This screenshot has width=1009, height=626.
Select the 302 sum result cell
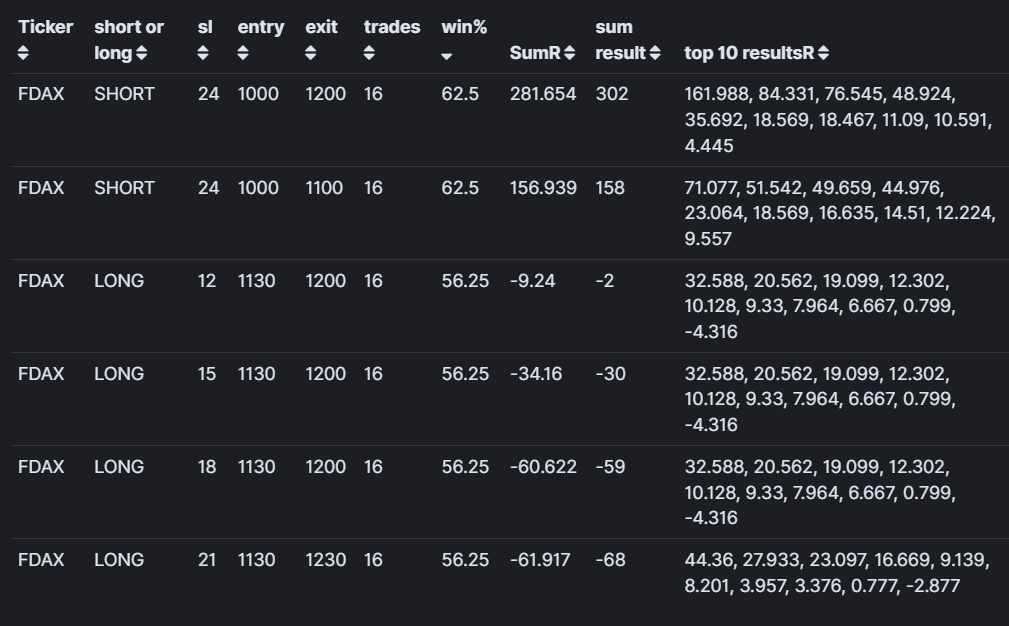(x=611, y=94)
